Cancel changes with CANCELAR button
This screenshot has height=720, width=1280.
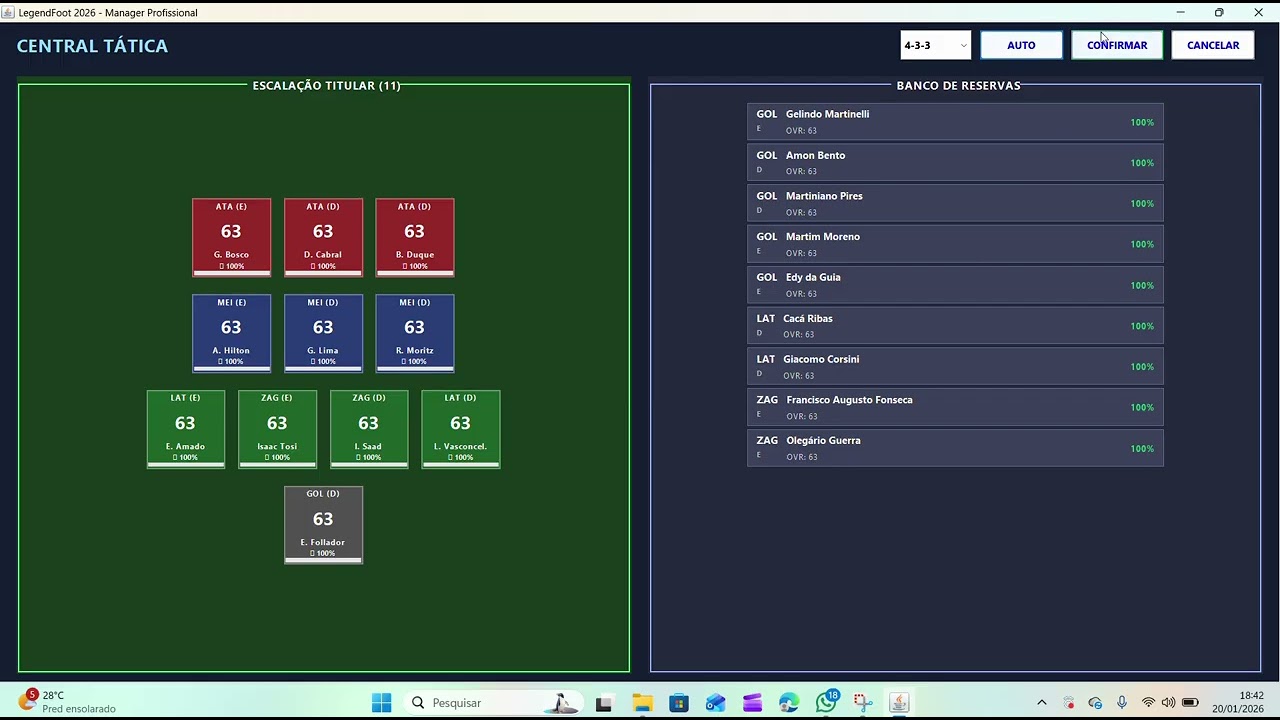pos(1213,45)
